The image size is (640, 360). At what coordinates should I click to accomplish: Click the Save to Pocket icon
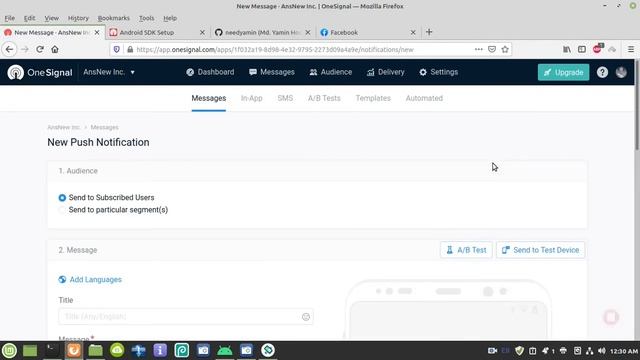pos(492,49)
